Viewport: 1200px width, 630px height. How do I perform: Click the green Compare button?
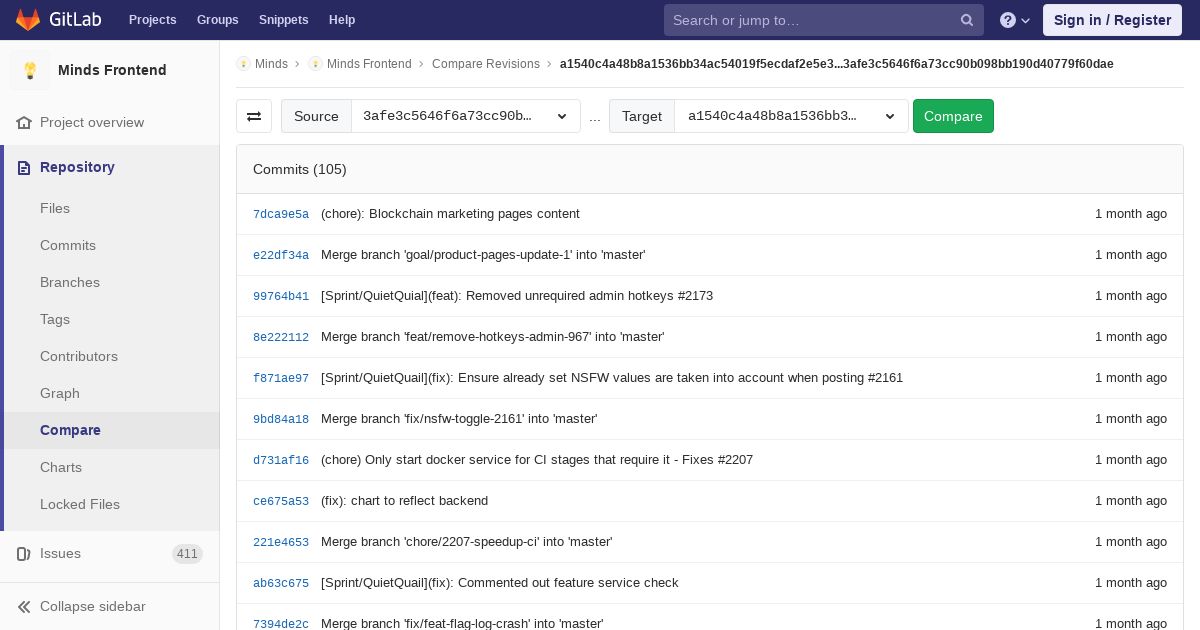coord(953,116)
